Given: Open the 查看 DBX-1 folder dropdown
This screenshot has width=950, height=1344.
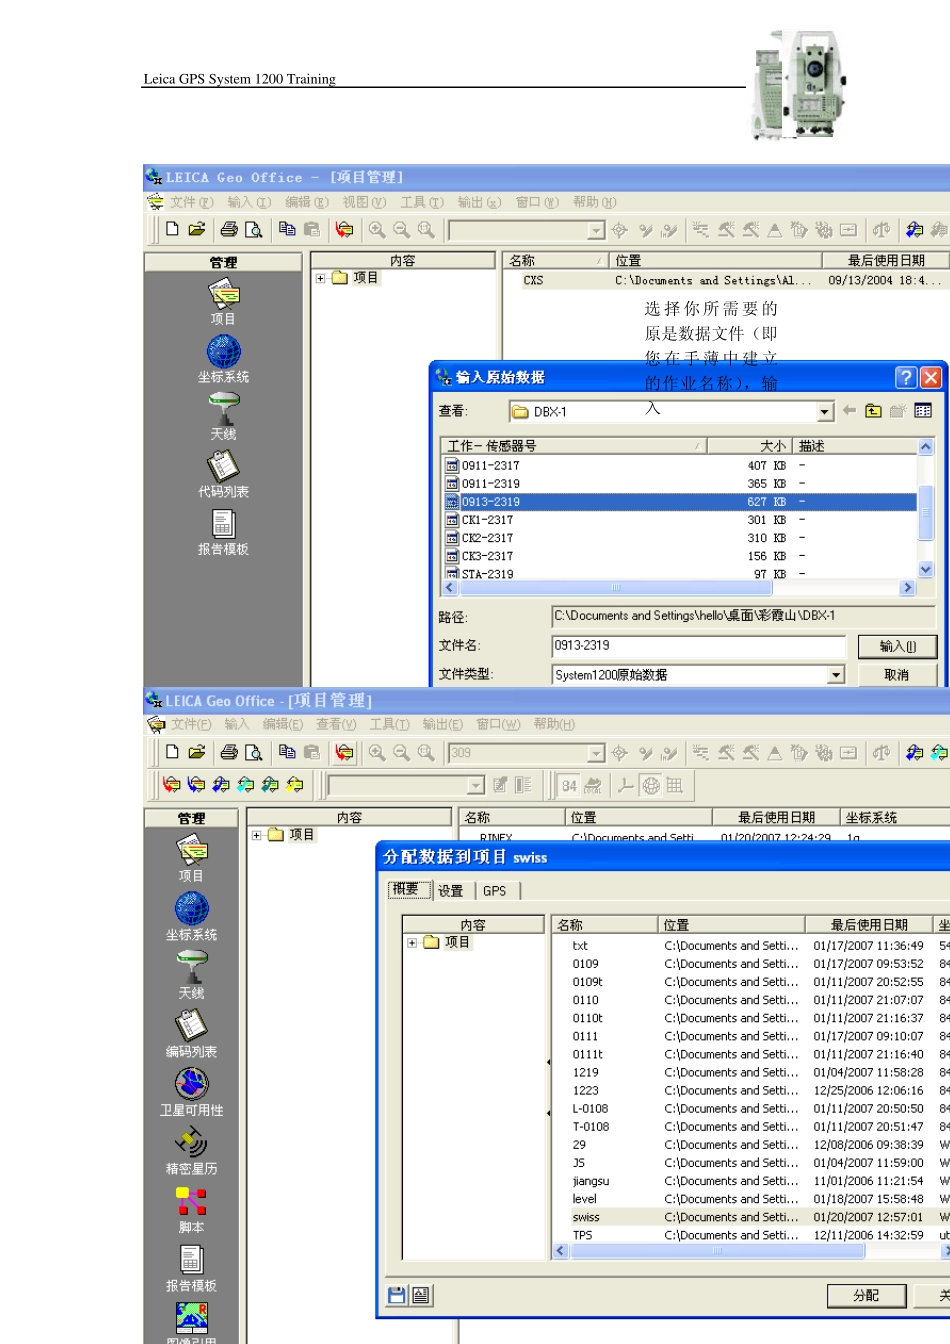Looking at the screenshot, I should [x=825, y=412].
